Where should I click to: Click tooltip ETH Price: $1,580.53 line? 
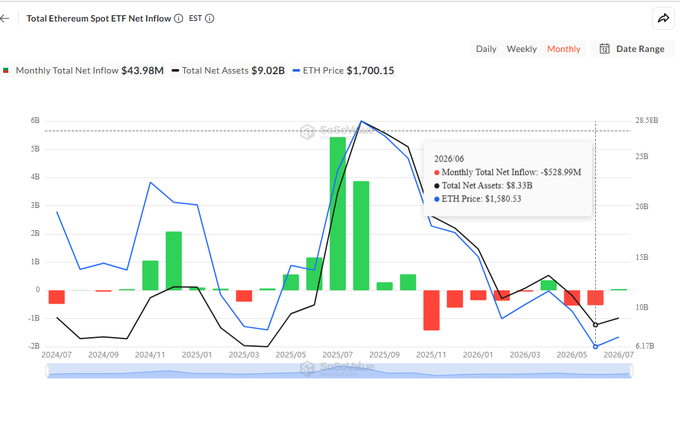click(x=477, y=199)
